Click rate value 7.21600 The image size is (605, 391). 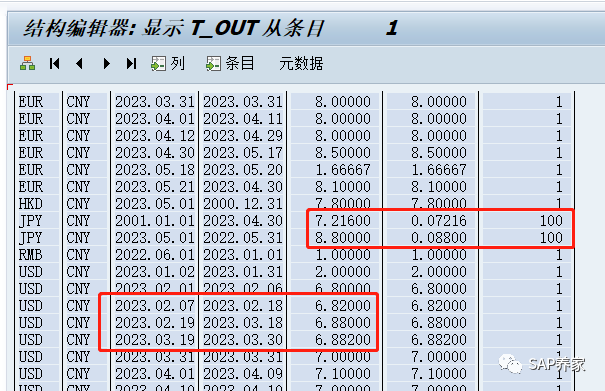coord(343,221)
